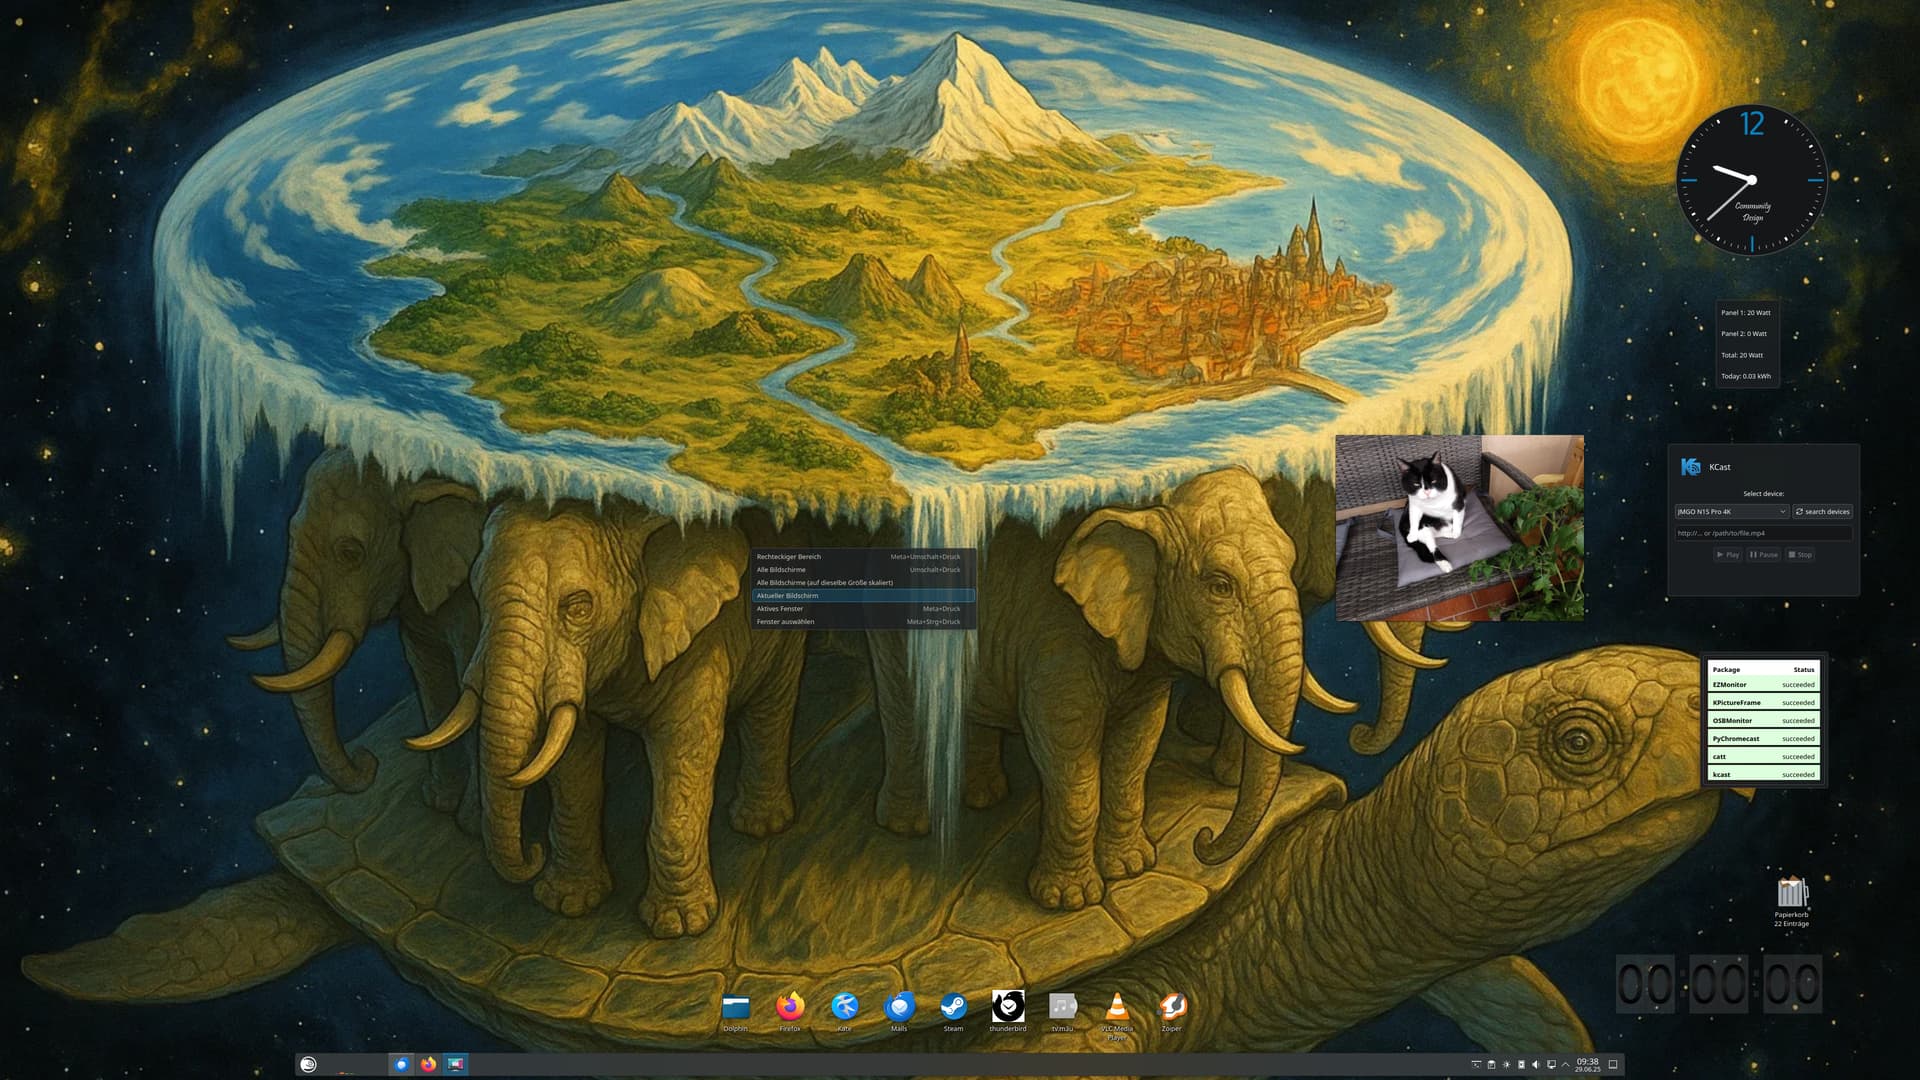Launch Zoiper from the desktop dock
The width and height of the screenshot is (1920, 1080).
pos(1171,1007)
